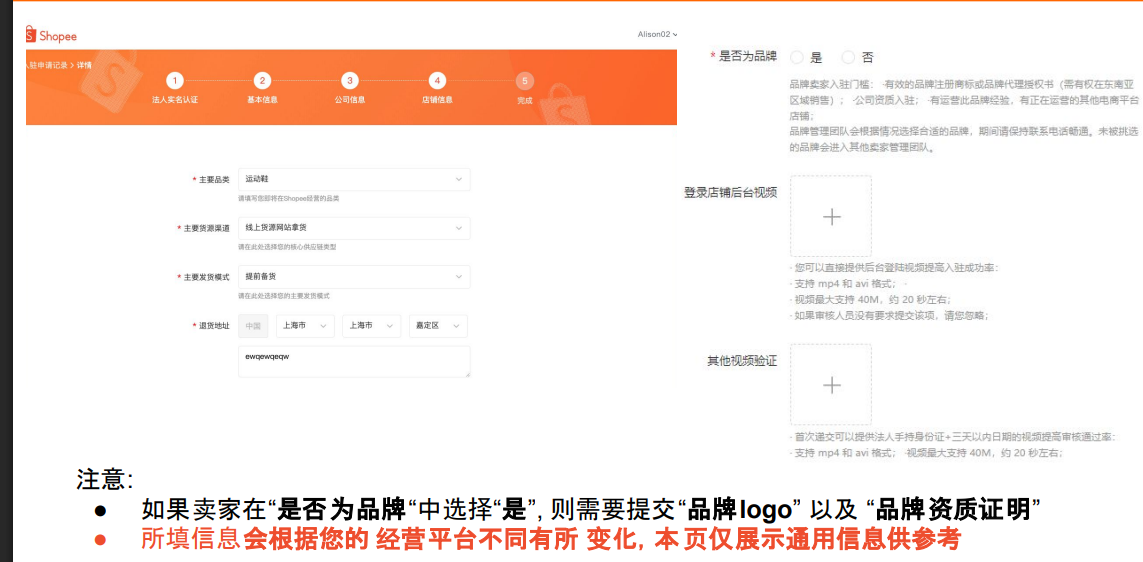1143x562 pixels.
Task: Click plus upload box for 其他视频验证
Action: click(x=831, y=385)
